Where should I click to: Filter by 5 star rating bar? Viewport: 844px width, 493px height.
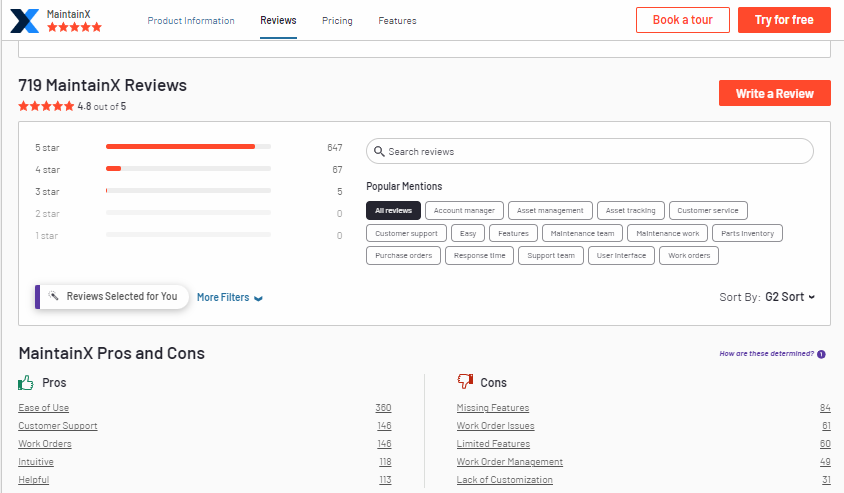(x=188, y=146)
